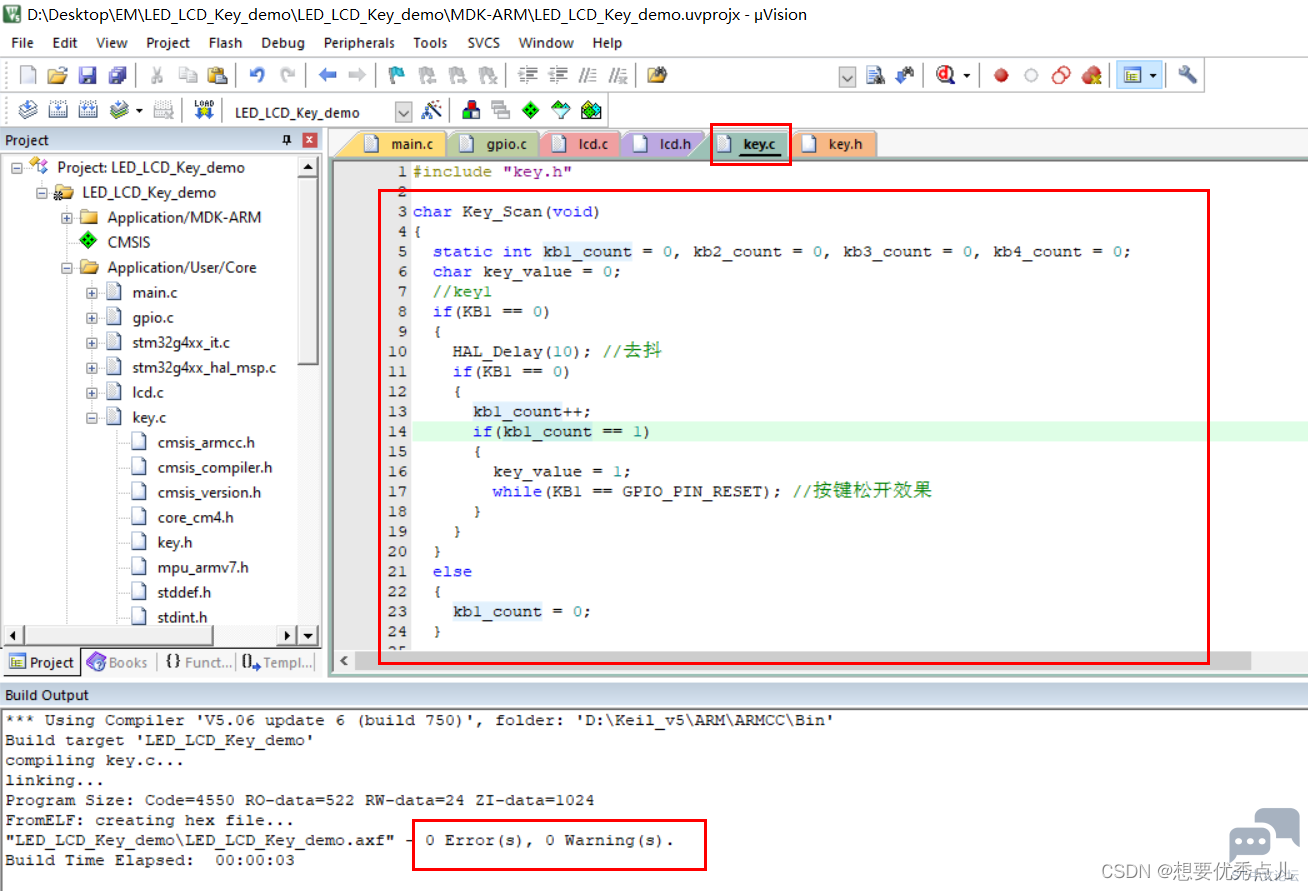Switch to the lcd.h editor tab
1308x891 pixels.
coord(664,144)
